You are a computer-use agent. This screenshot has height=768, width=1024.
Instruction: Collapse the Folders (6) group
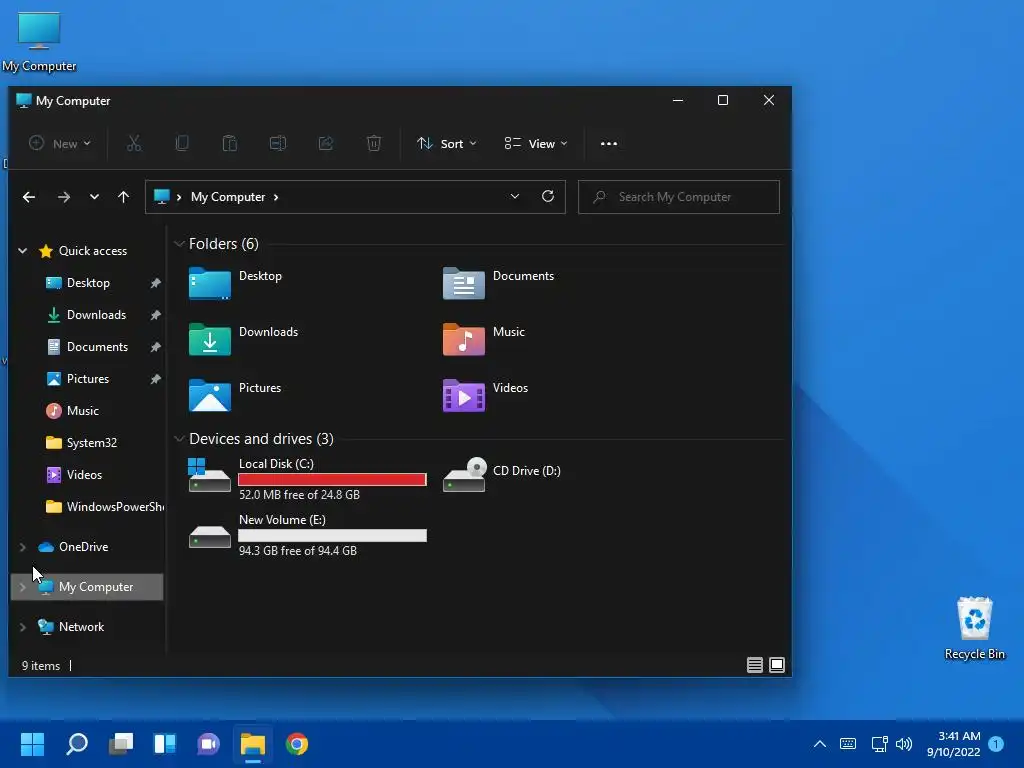pyautogui.click(x=179, y=244)
